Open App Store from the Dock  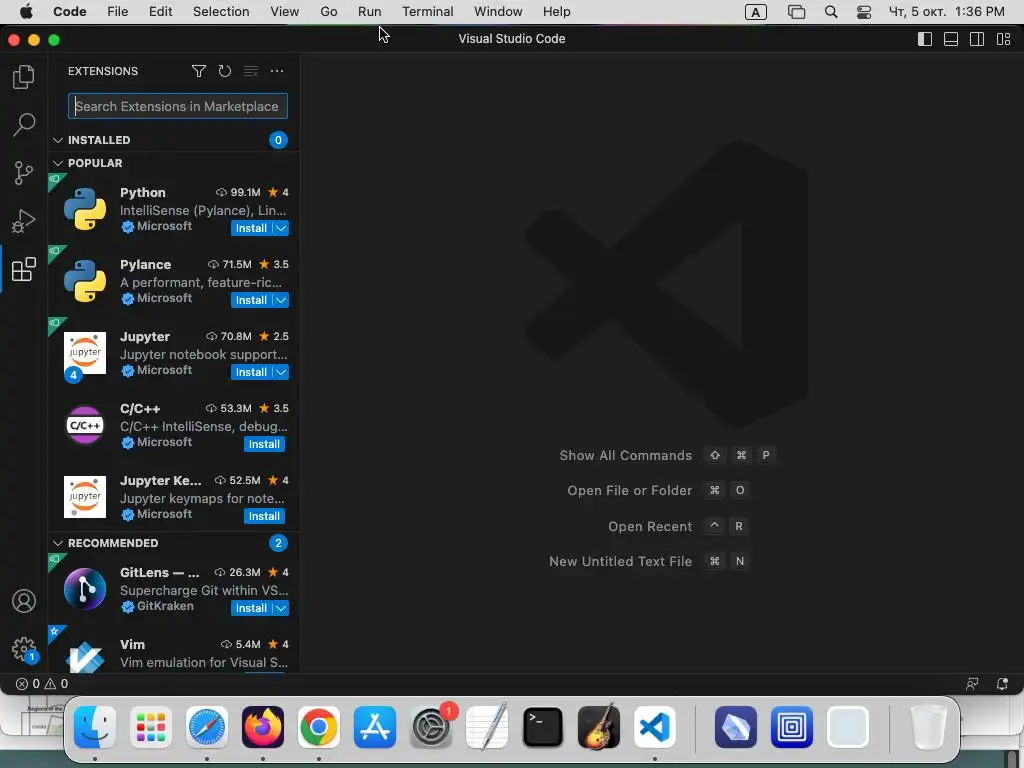[375, 727]
